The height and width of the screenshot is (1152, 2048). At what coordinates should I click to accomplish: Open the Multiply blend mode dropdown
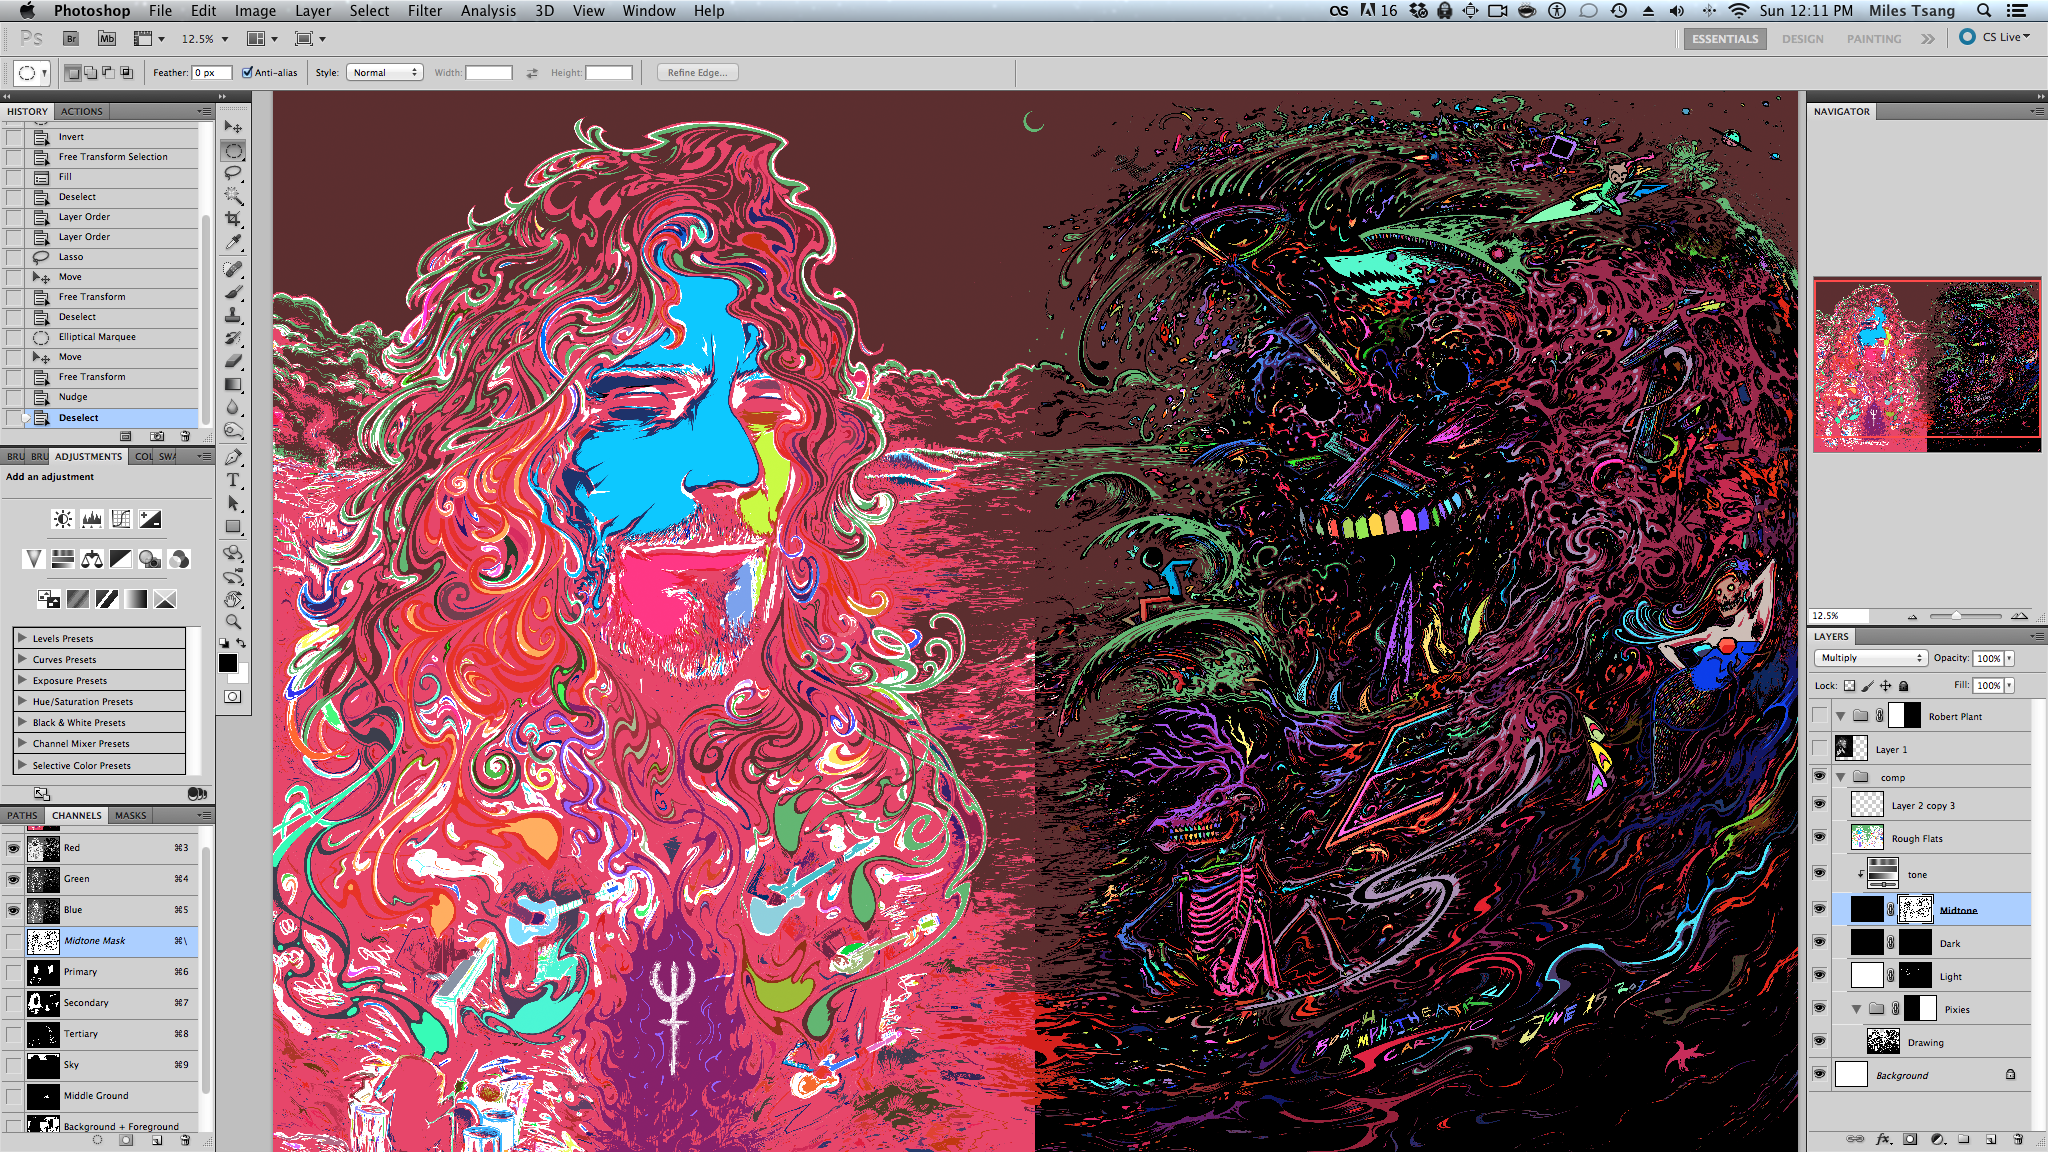(1870, 658)
